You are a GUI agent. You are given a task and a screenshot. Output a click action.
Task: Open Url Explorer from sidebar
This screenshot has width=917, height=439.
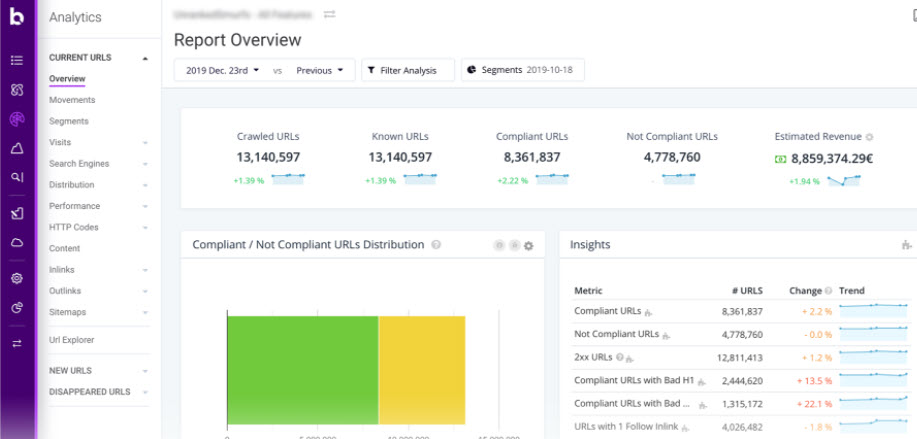point(72,340)
